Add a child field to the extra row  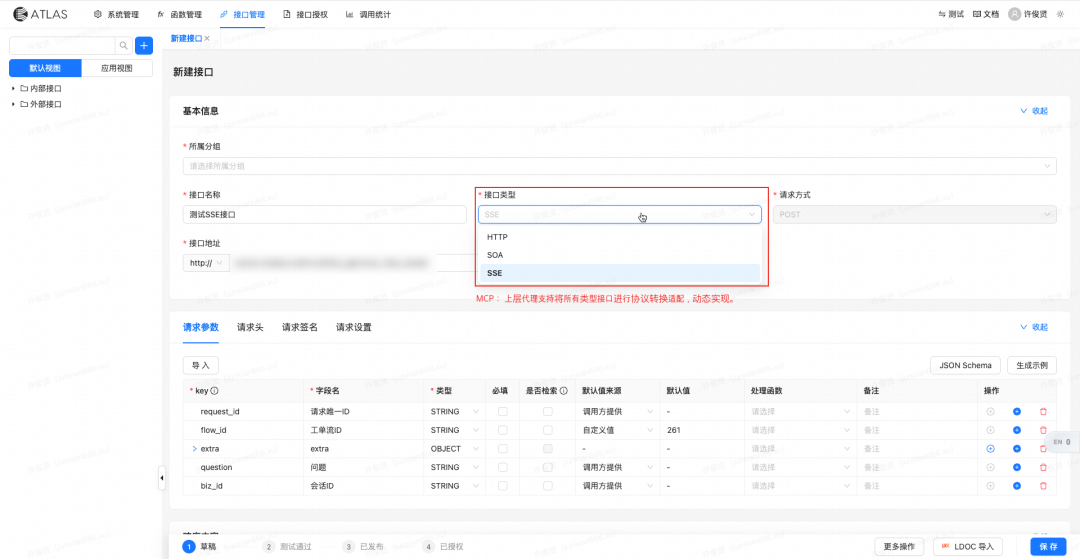990,449
